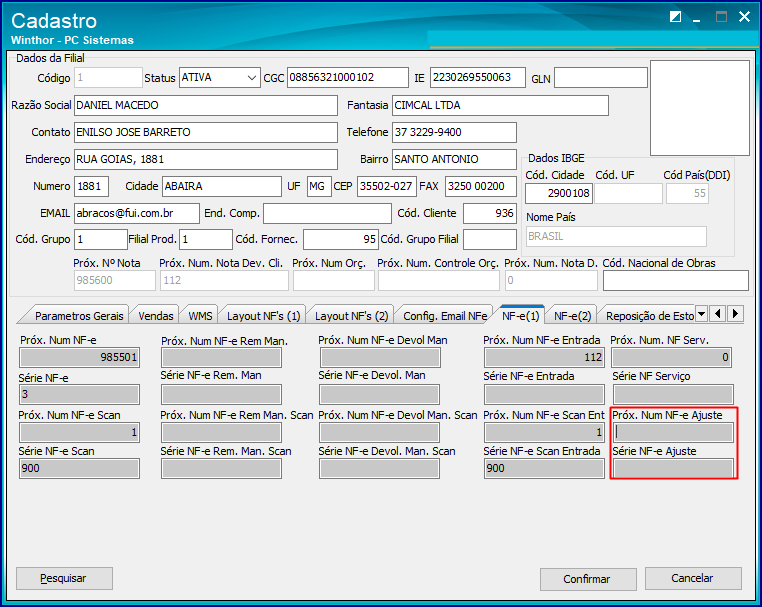This screenshot has width=762, height=607.
Task: Click the Próx. Num. NF Serv. field
Action: click(x=672, y=358)
